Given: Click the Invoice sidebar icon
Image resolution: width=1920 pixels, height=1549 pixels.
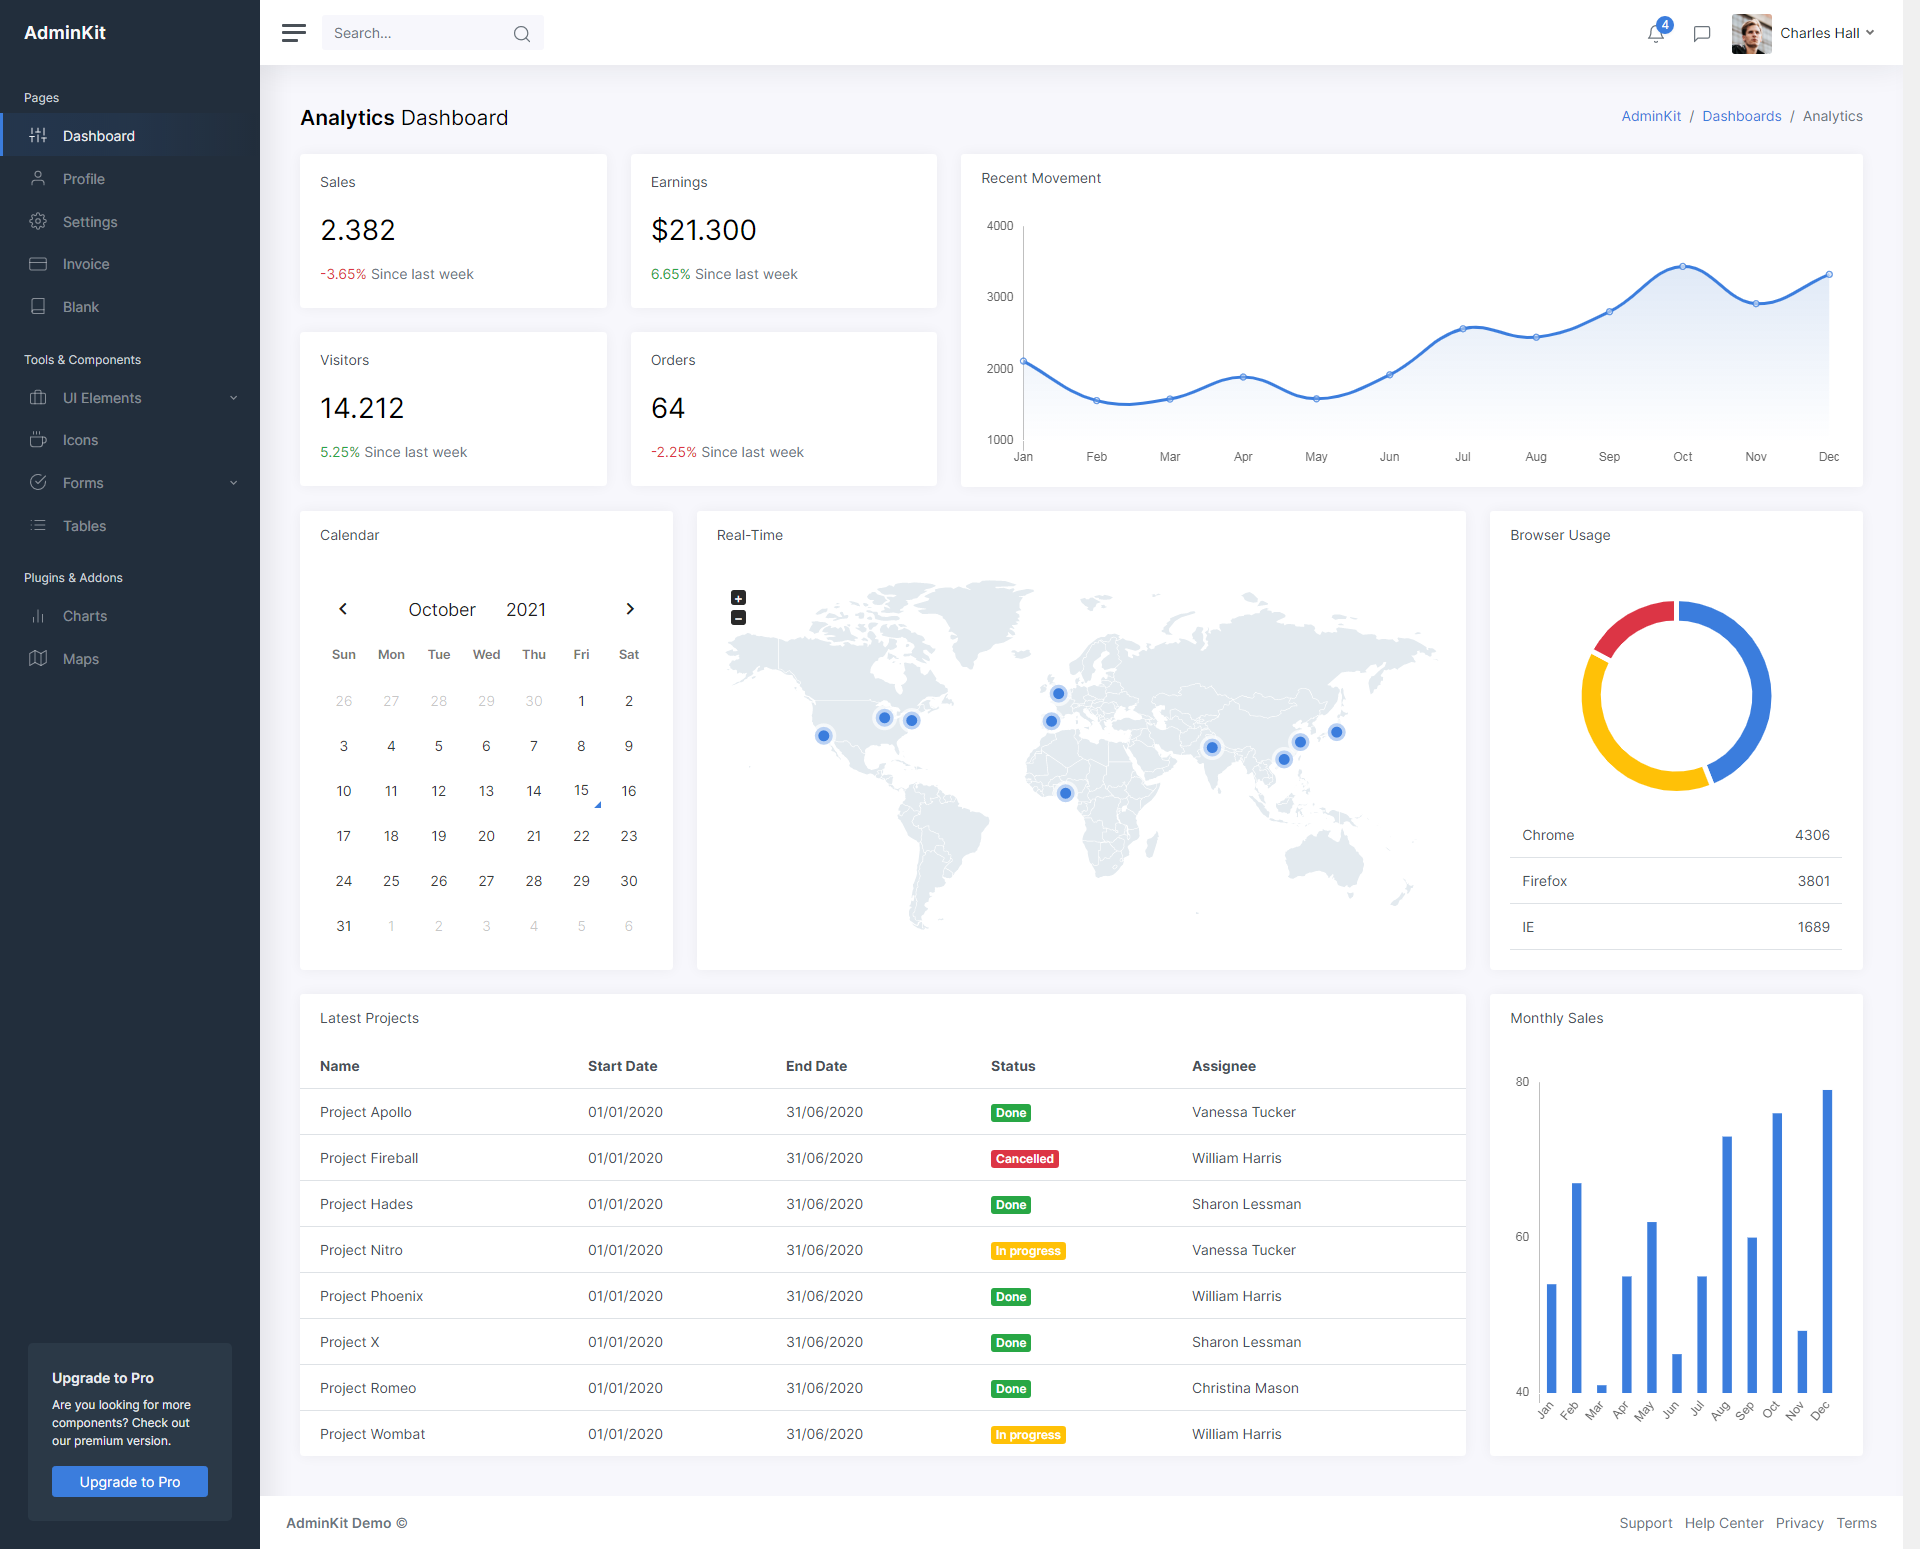Looking at the screenshot, I should click(43, 264).
